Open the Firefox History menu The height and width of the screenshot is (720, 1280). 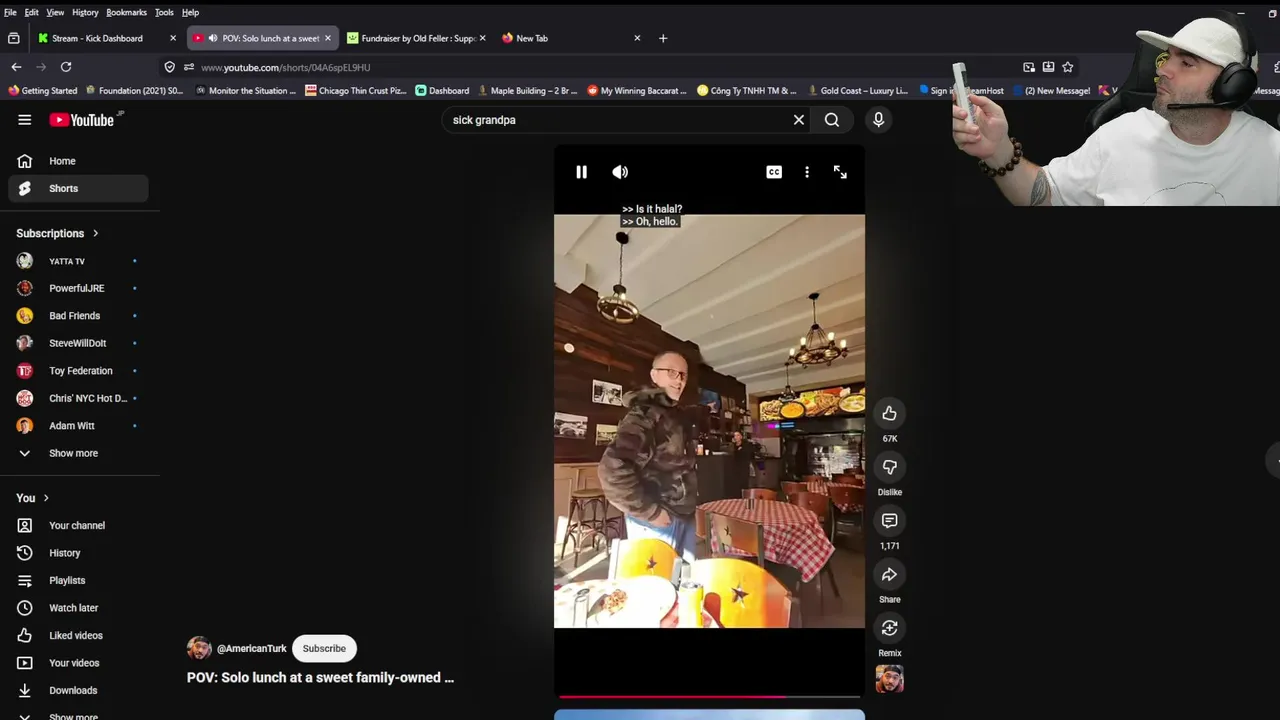pos(85,12)
